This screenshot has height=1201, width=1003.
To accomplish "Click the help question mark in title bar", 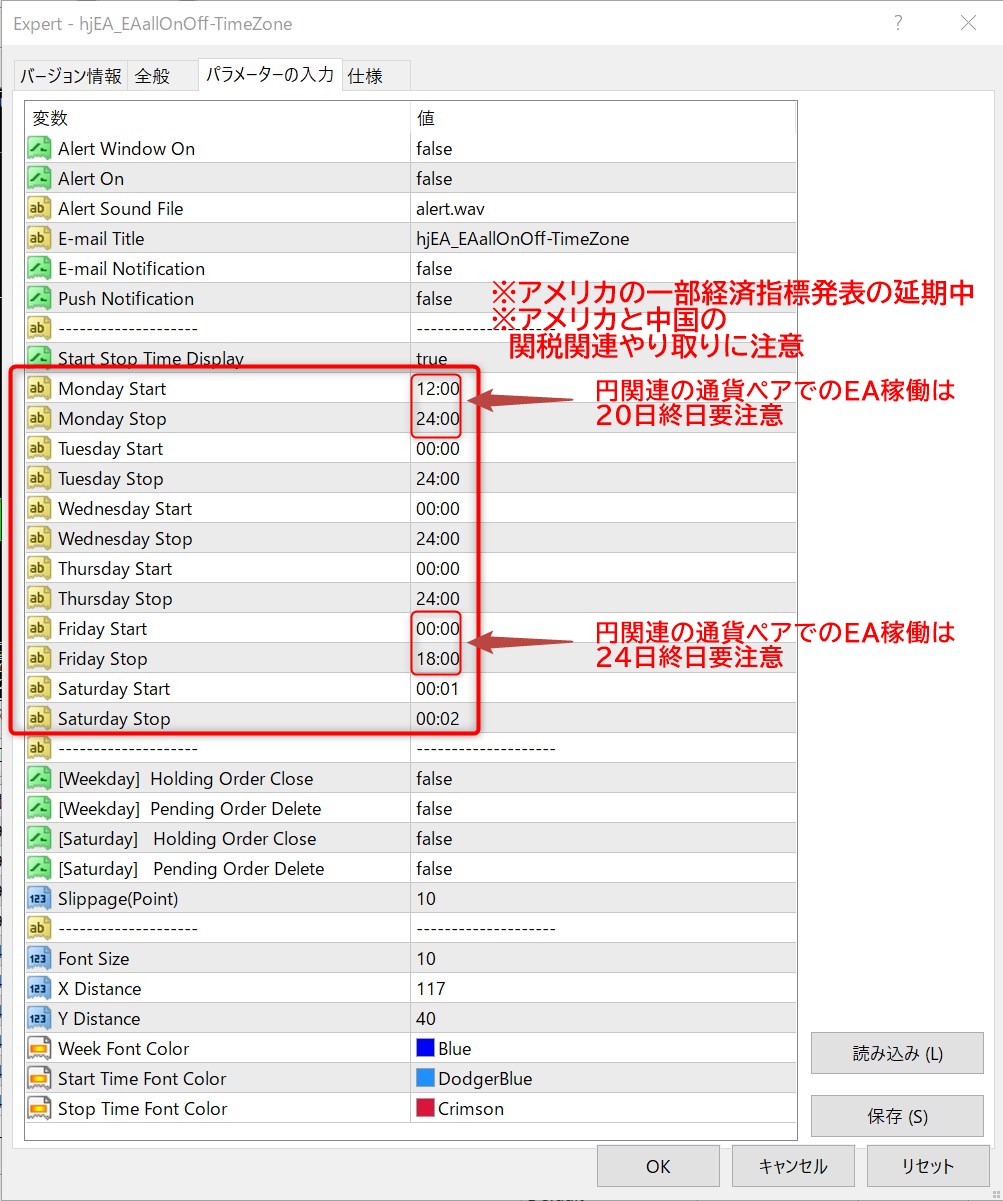I will click(x=898, y=23).
